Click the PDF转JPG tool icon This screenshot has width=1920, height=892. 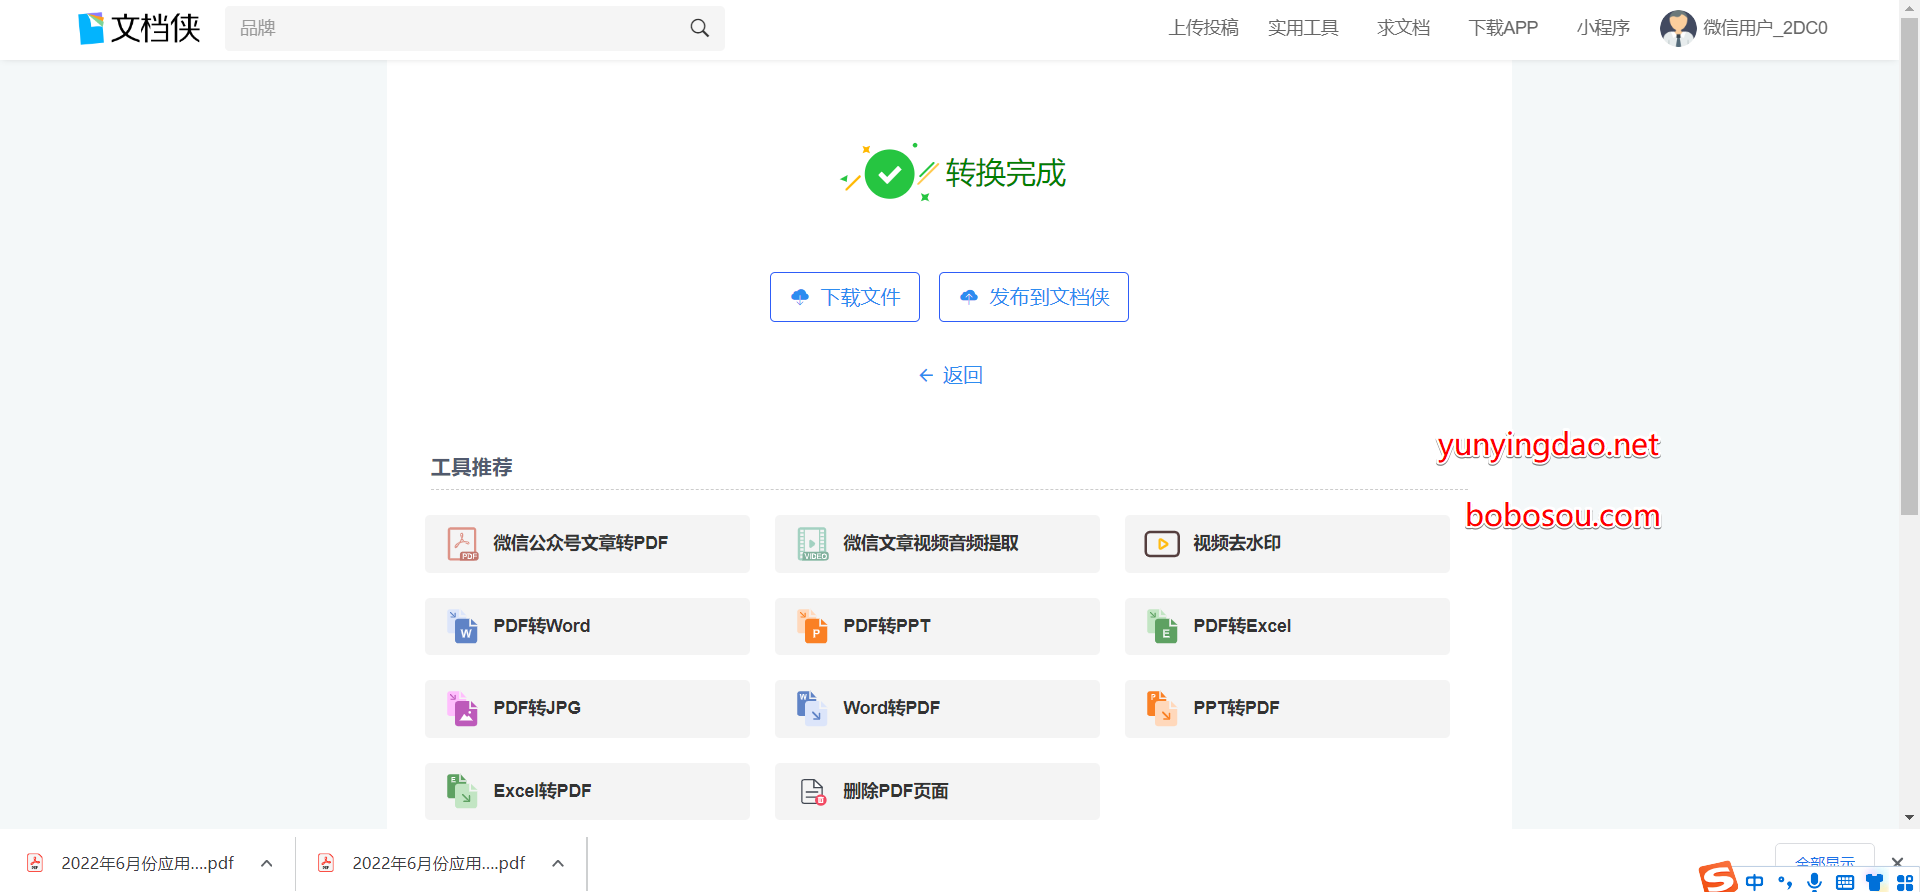[462, 708]
